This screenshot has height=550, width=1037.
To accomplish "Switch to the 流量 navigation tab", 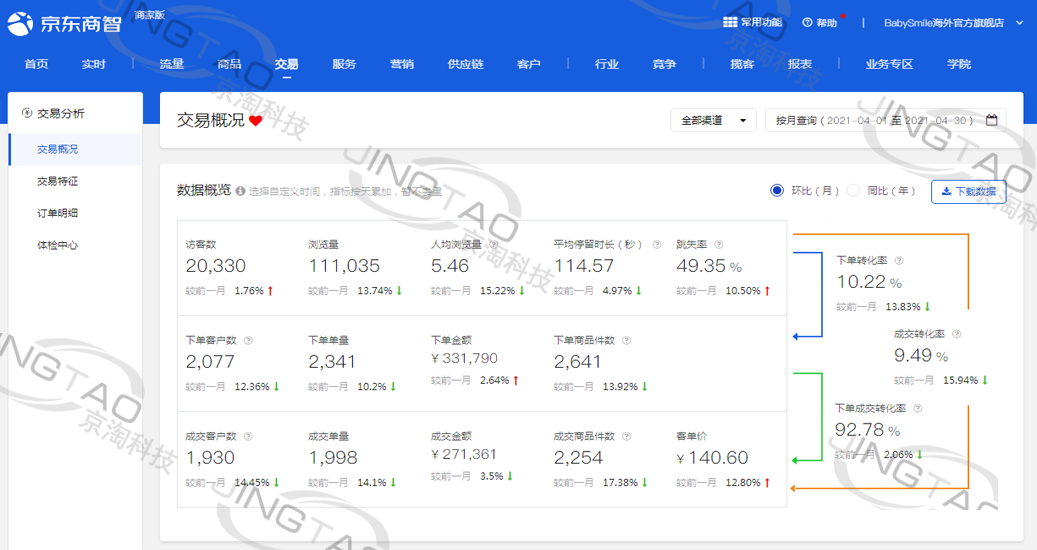I will 171,64.
